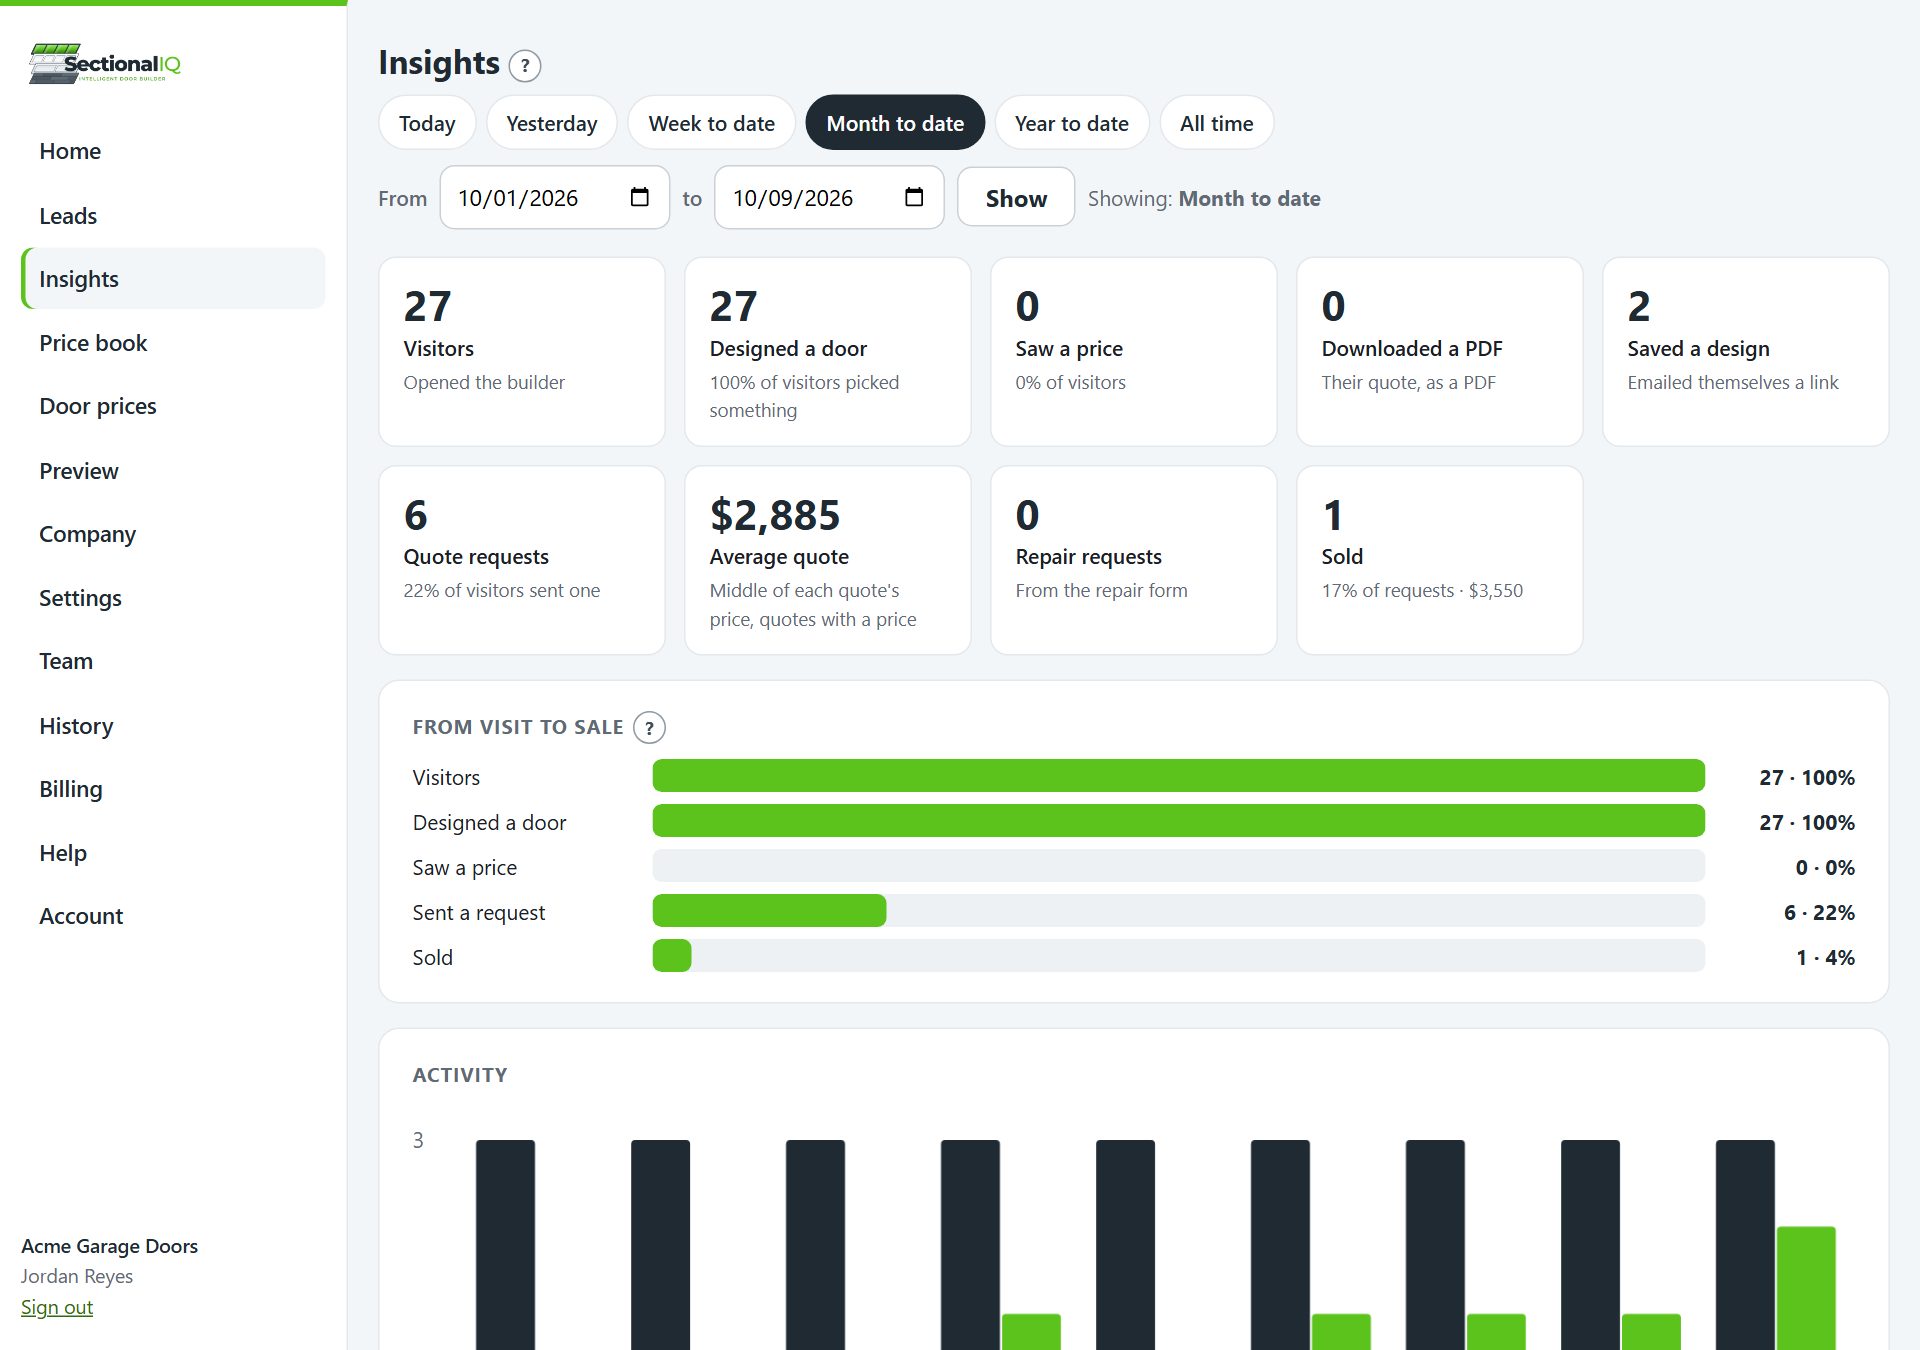The image size is (1920, 1350).
Task: Open Help in the sidebar
Action: pos(172,853)
